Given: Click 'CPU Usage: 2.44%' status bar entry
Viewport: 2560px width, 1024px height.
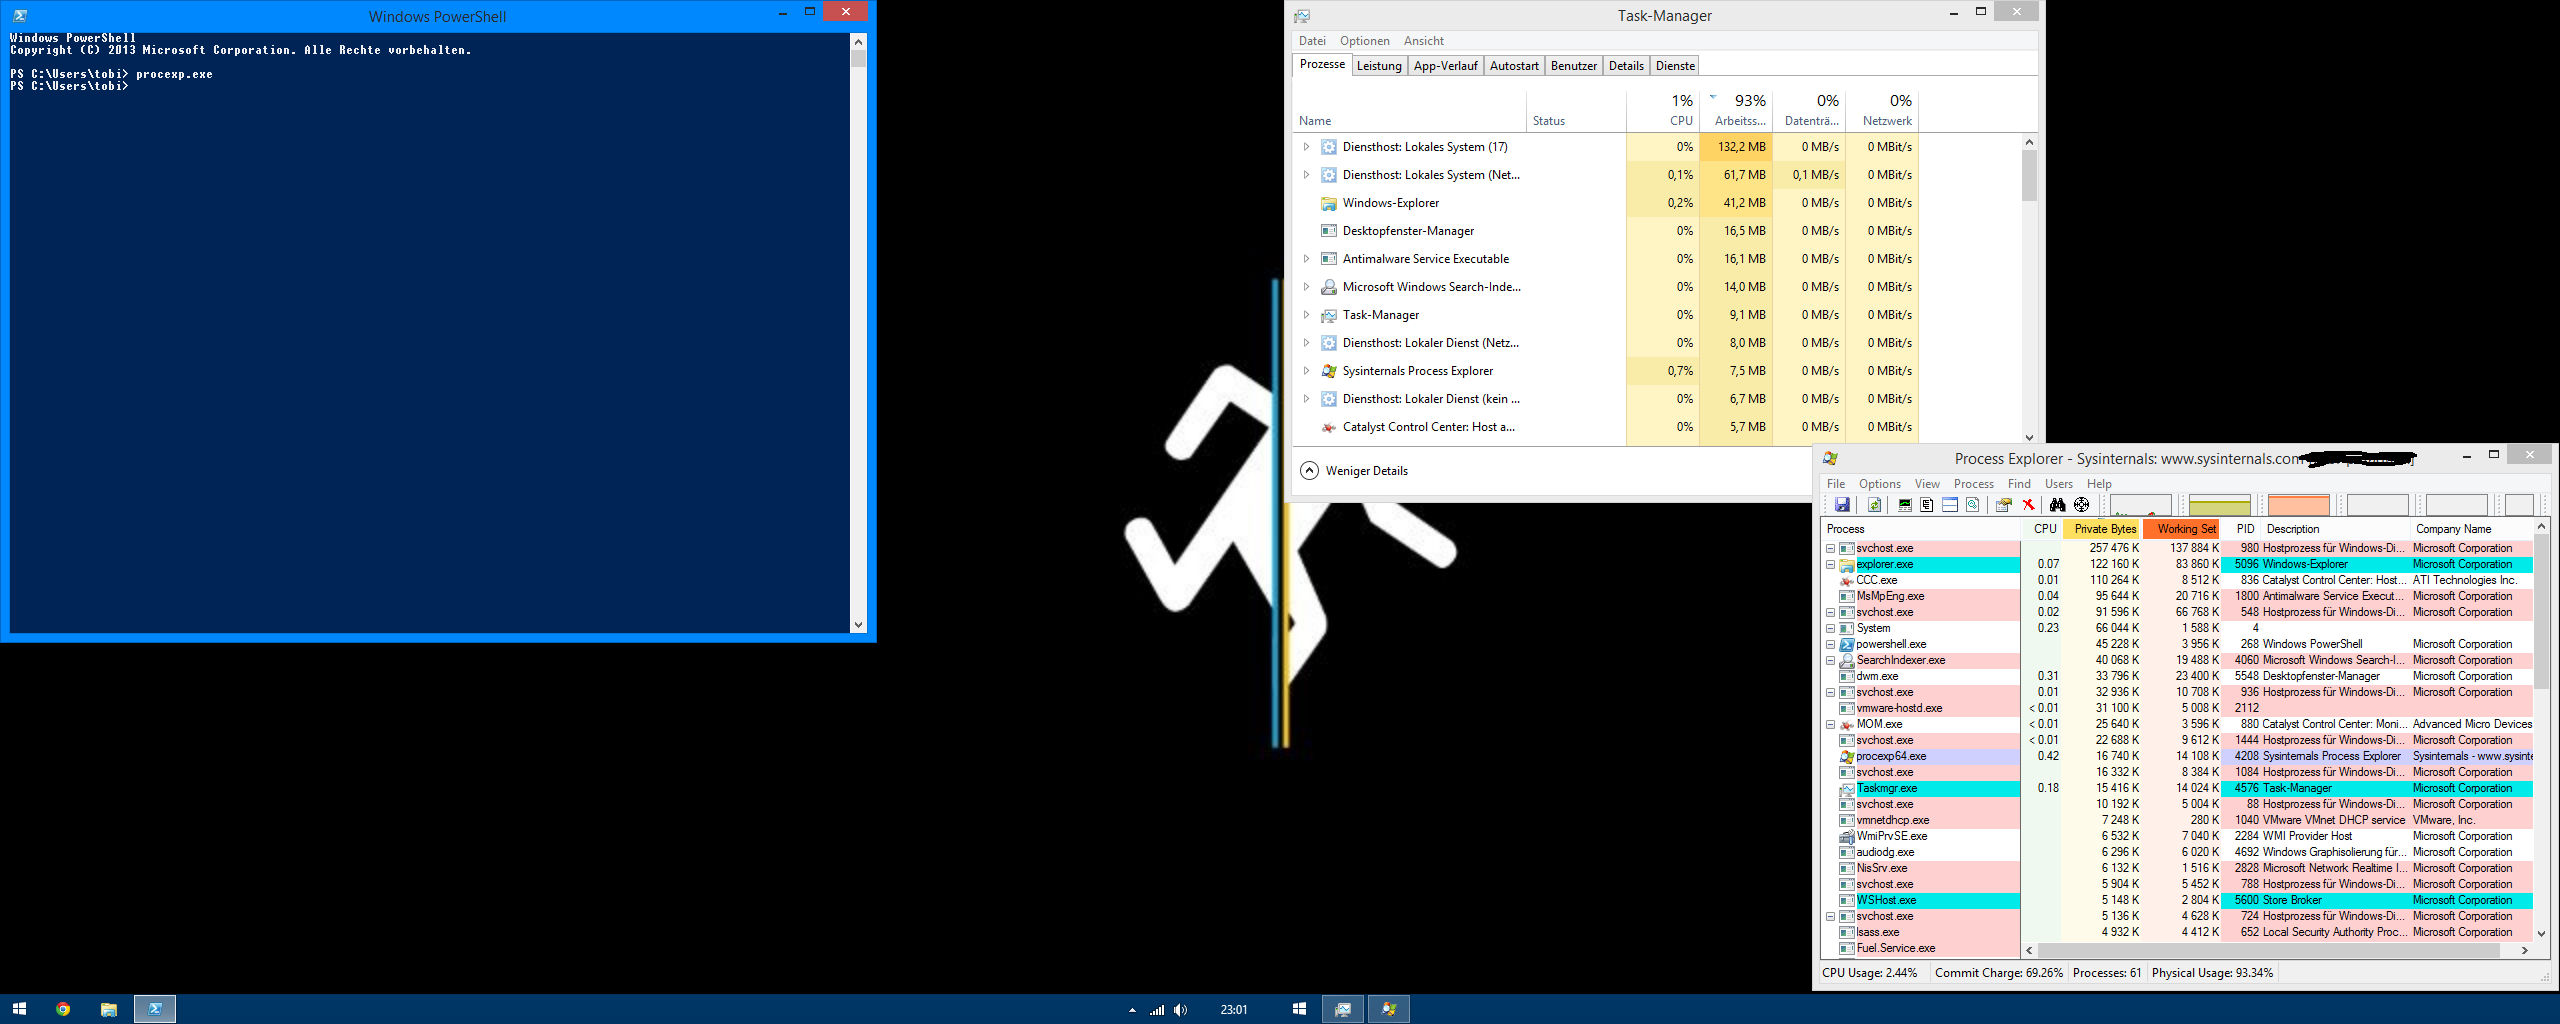Looking at the screenshot, I should [1869, 973].
